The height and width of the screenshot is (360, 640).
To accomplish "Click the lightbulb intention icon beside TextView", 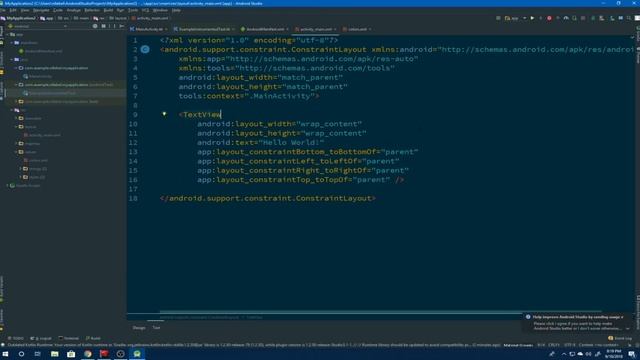I will click(x=164, y=114).
